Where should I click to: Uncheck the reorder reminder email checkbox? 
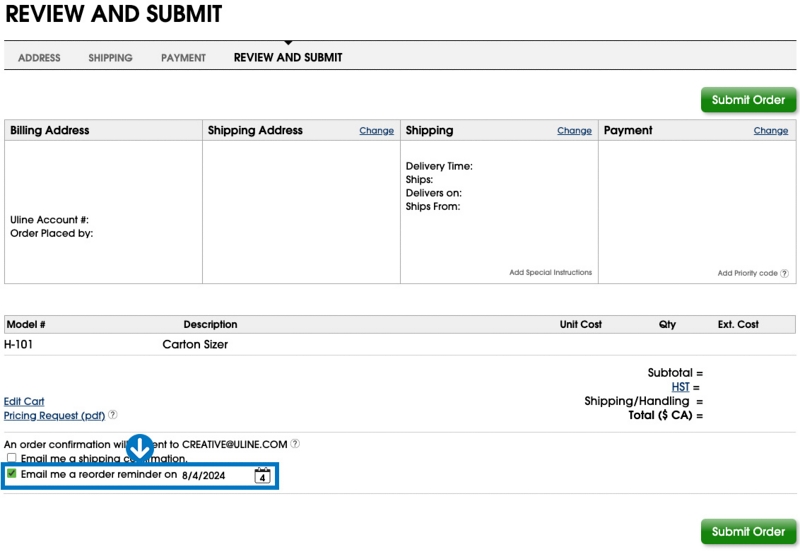coord(12,474)
